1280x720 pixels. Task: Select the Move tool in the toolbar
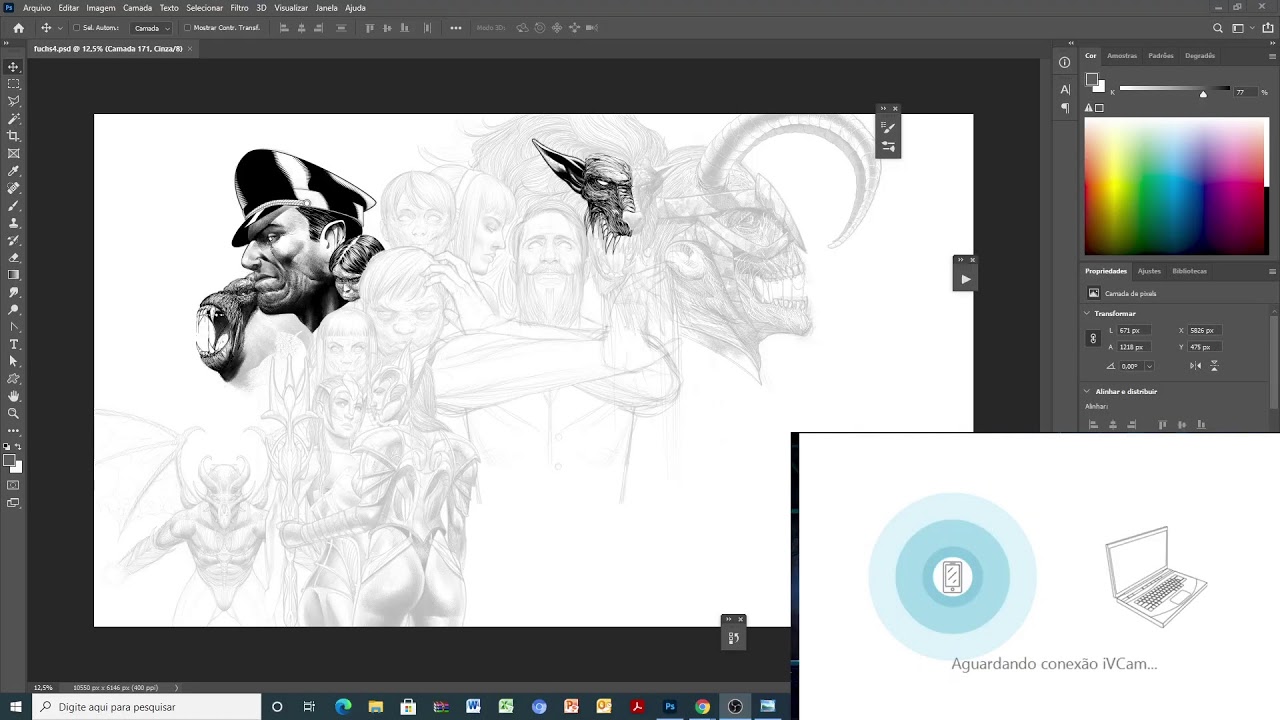pos(13,67)
